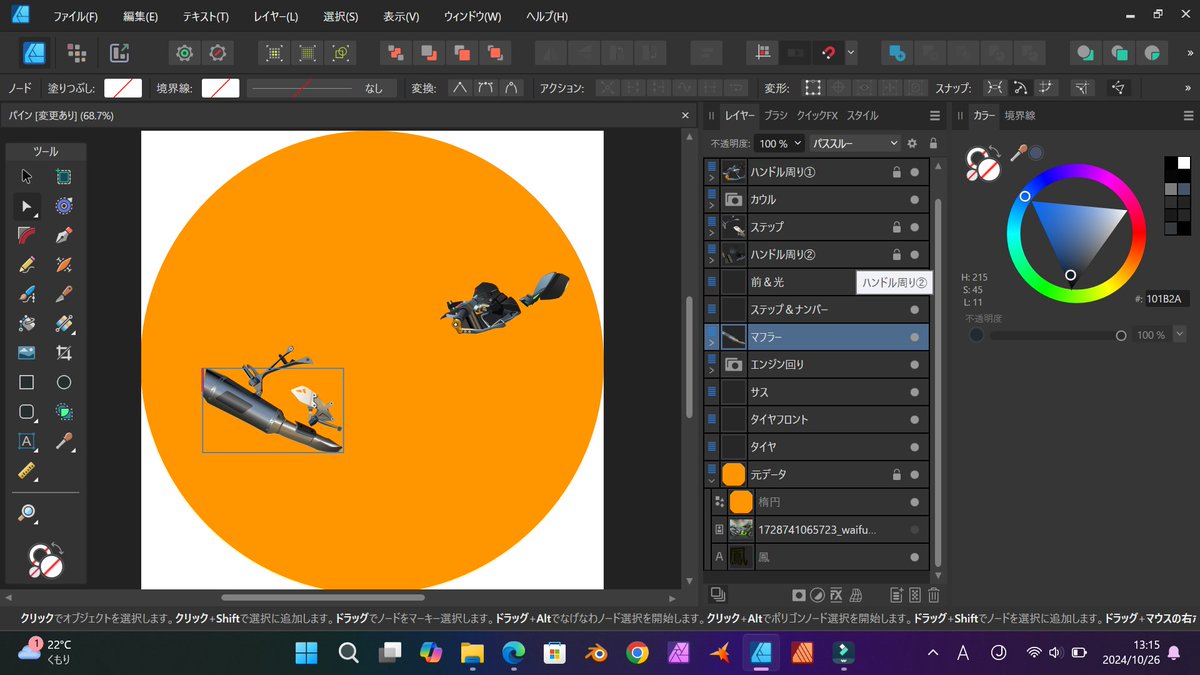Select the Crop tool

(64, 353)
